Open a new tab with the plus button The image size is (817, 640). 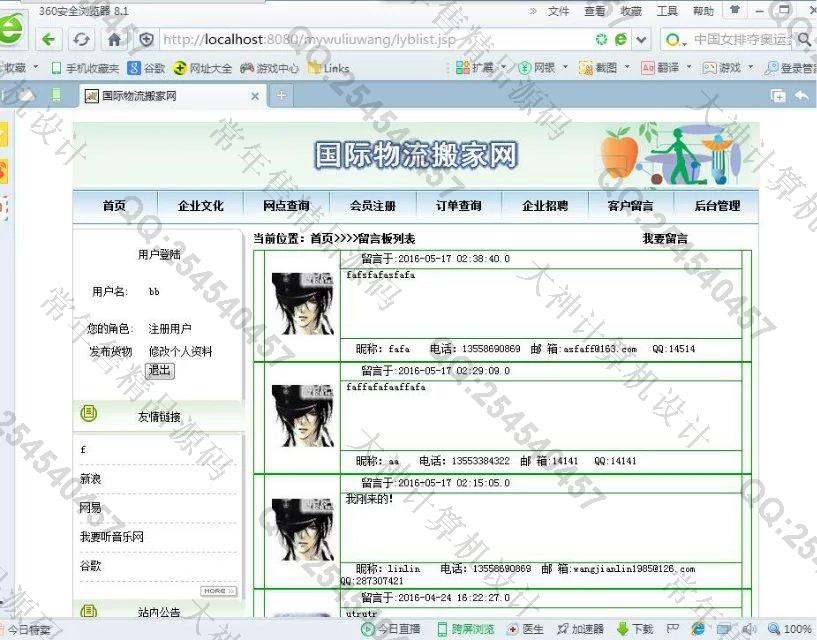pos(281,95)
